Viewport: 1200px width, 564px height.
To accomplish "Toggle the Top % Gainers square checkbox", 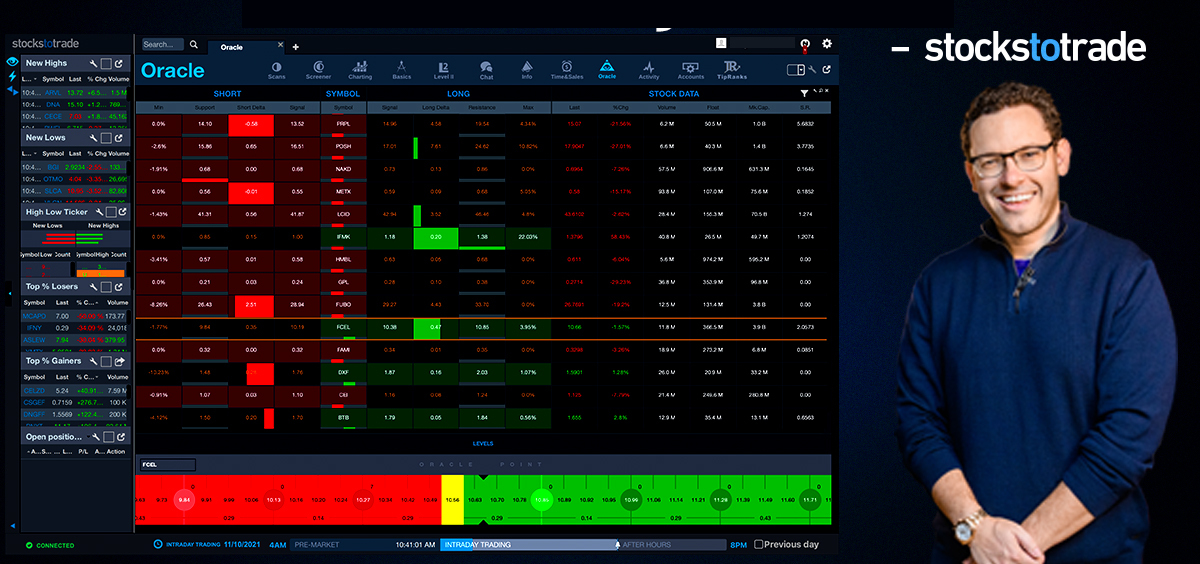I will point(107,361).
